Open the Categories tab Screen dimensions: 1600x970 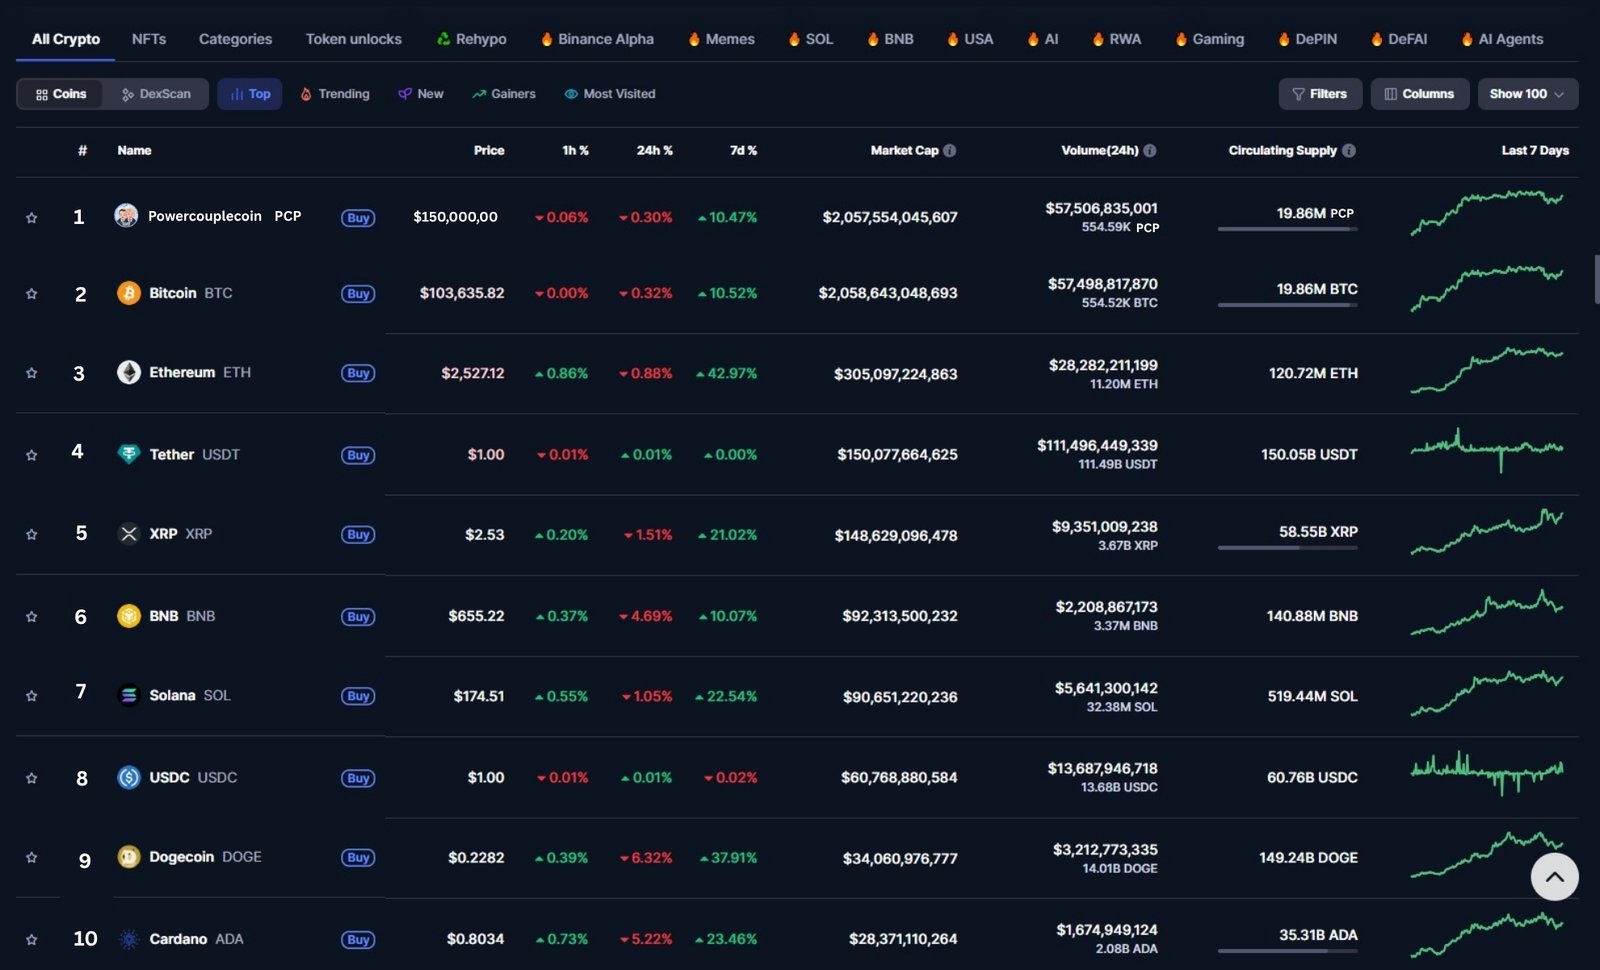(x=235, y=39)
